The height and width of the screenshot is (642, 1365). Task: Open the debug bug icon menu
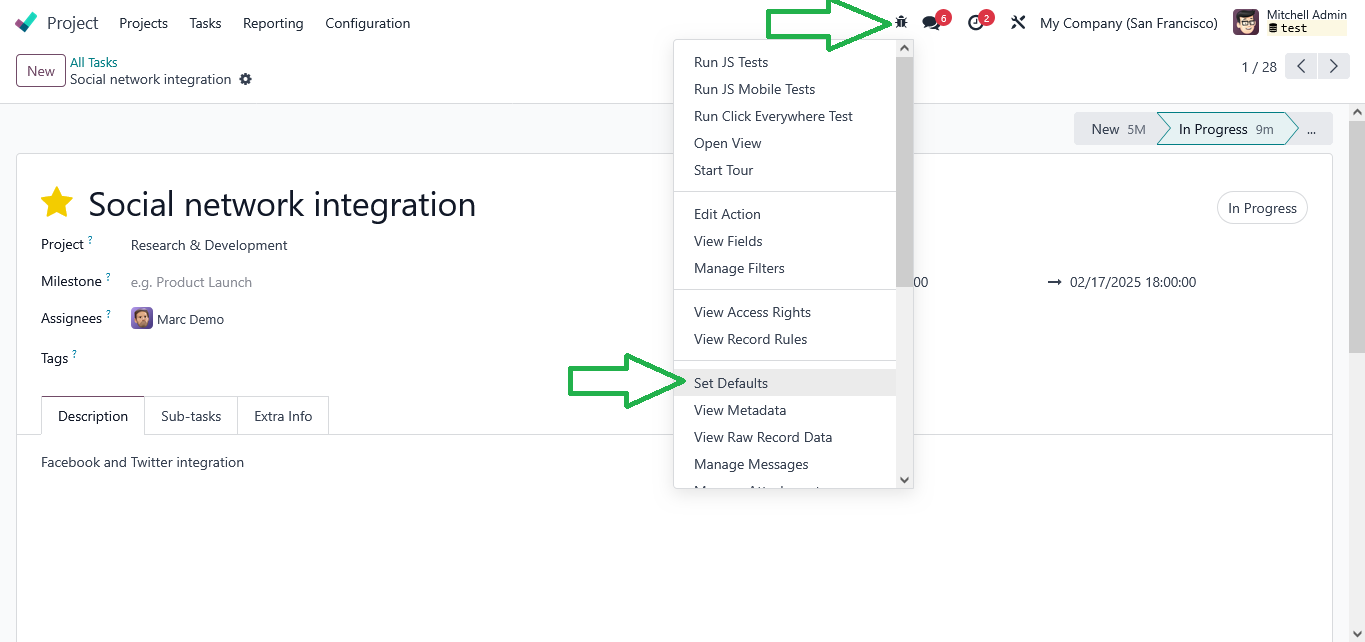(901, 22)
